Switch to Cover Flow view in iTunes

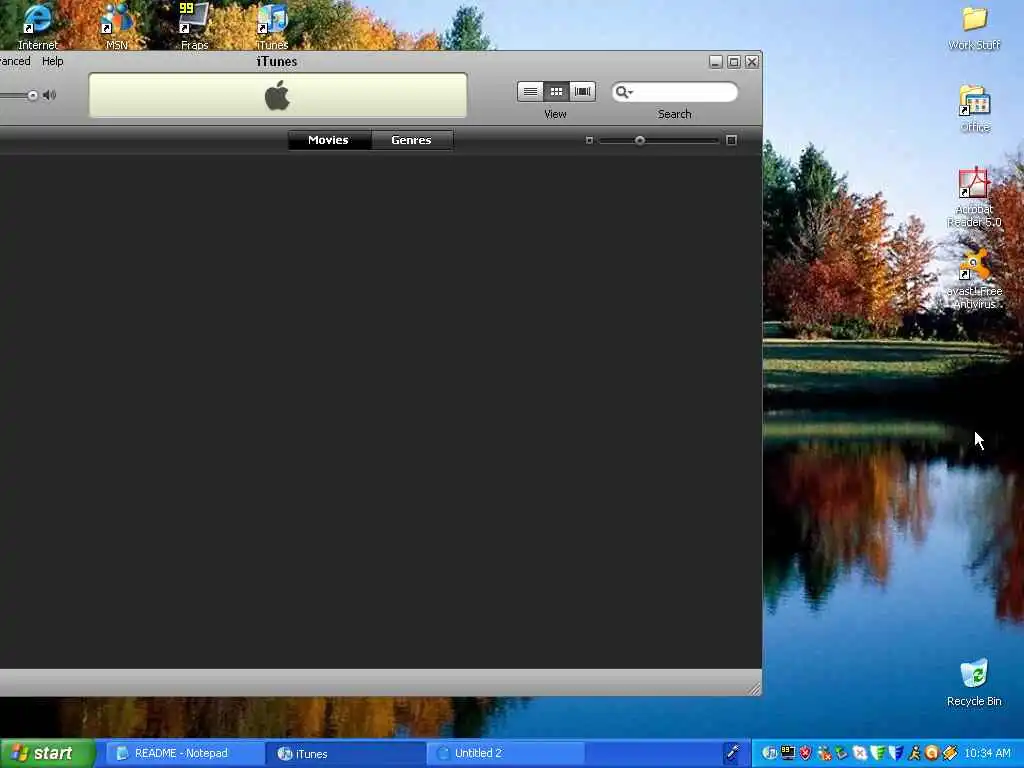tap(582, 91)
